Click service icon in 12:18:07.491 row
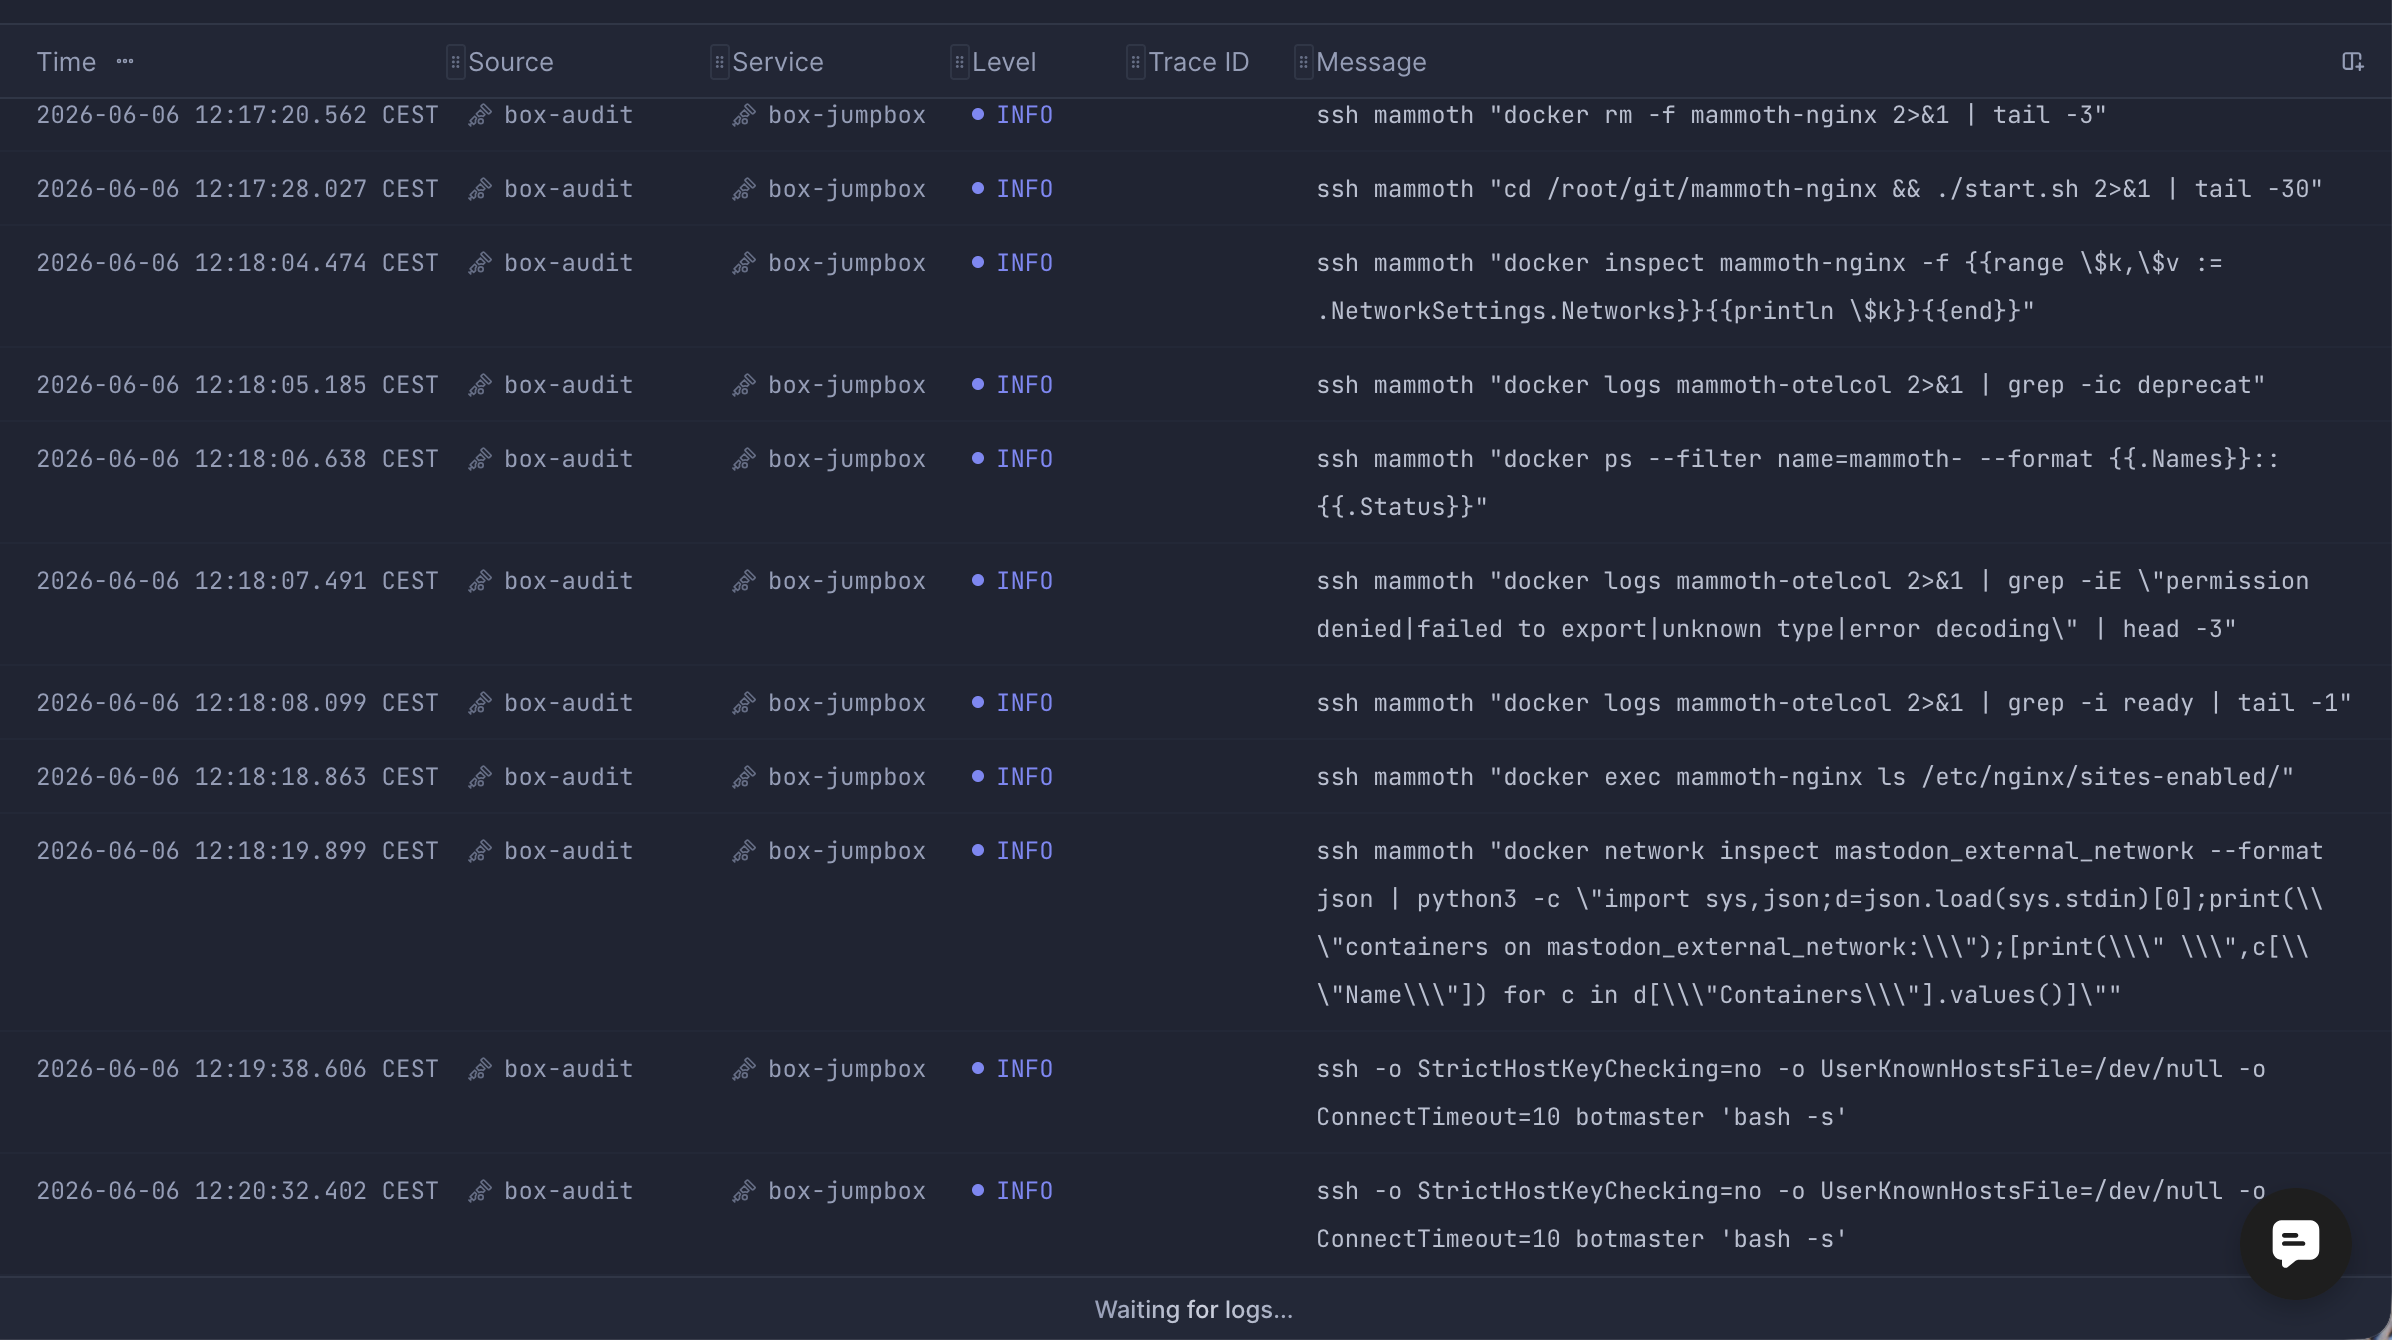This screenshot has height=1340, width=2392. tap(744, 581)
